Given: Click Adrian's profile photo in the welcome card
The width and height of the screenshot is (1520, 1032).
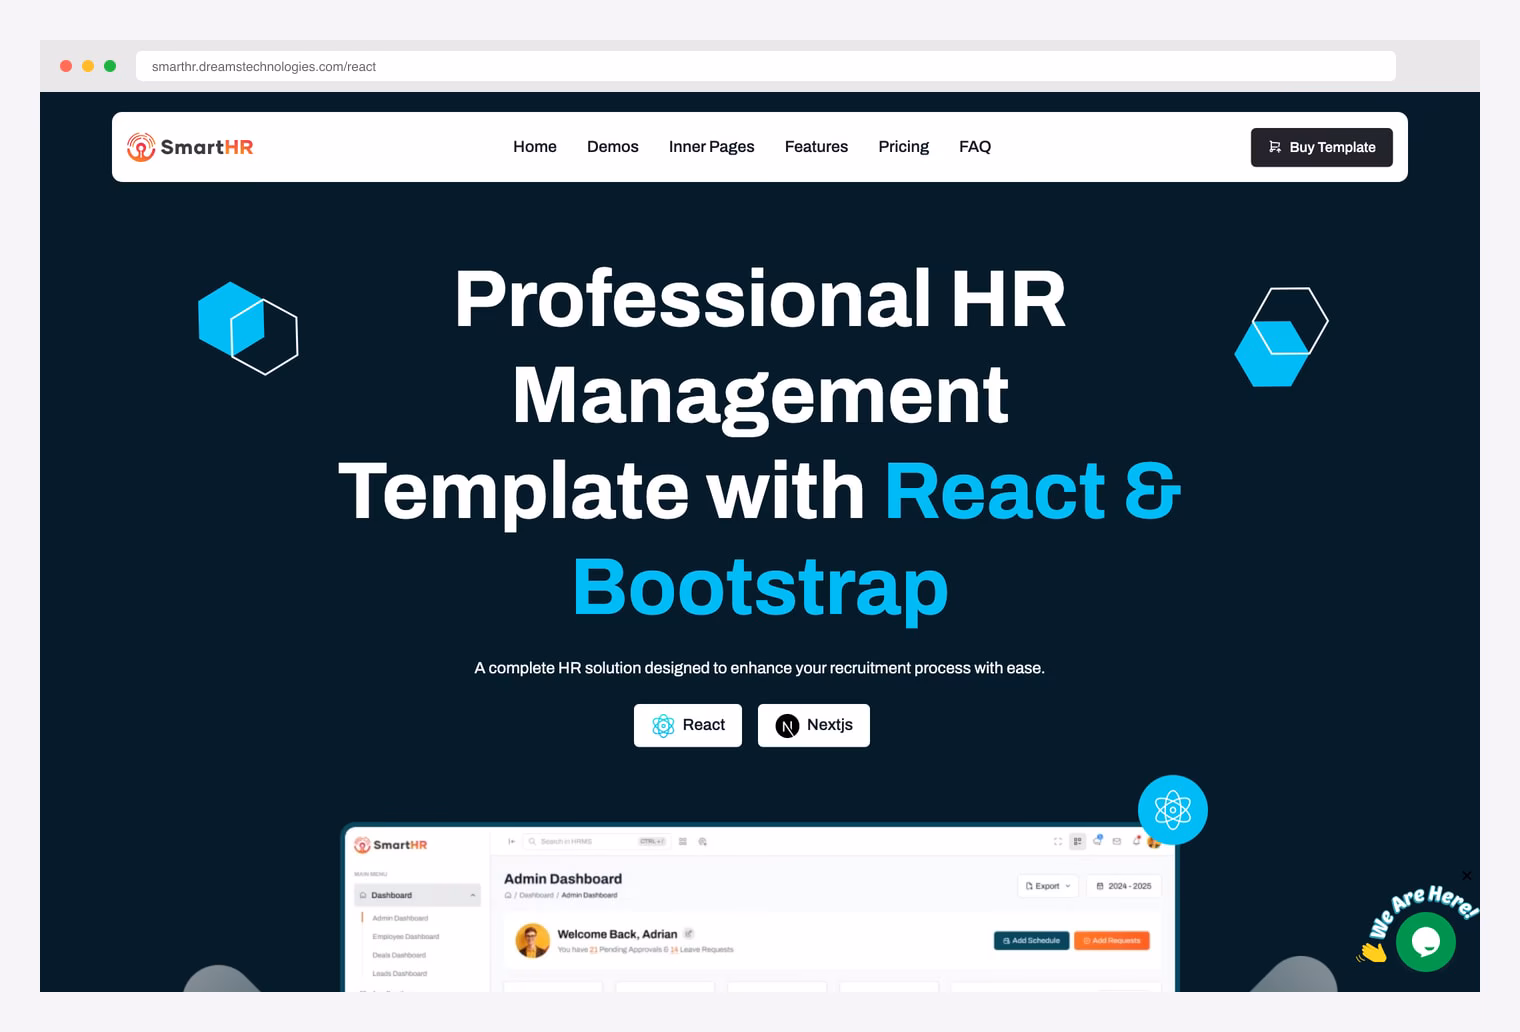Looking at the screenshot, I should click(532, 940).
